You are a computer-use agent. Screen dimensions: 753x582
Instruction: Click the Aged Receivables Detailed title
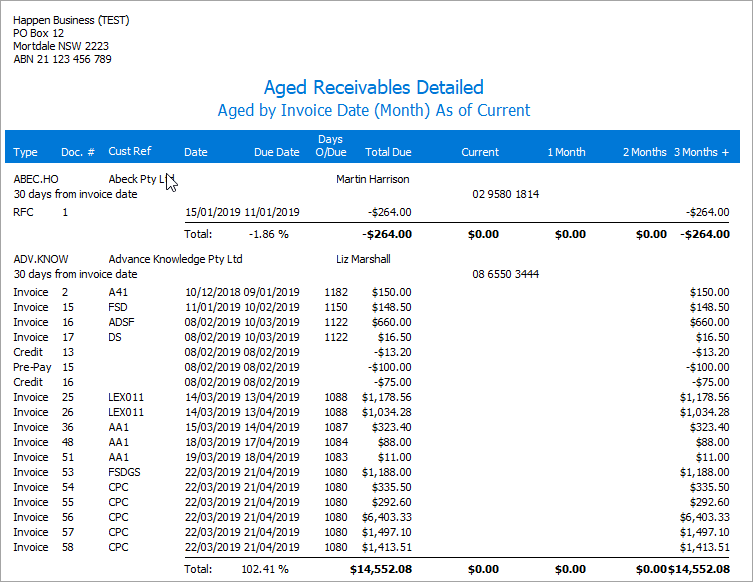[373, 88]
